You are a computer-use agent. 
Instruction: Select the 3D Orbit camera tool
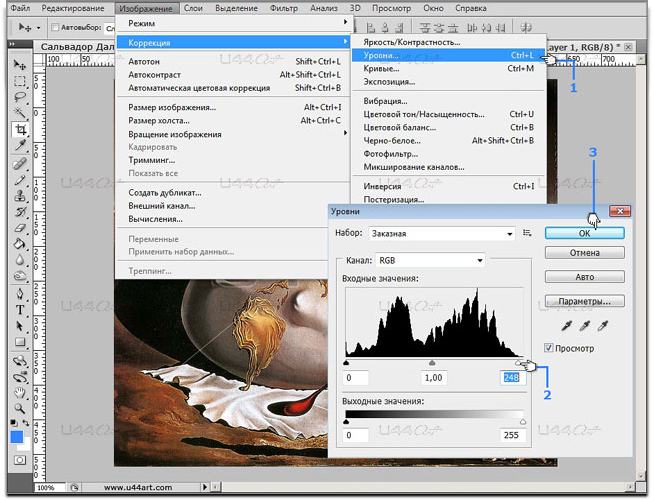20,377
